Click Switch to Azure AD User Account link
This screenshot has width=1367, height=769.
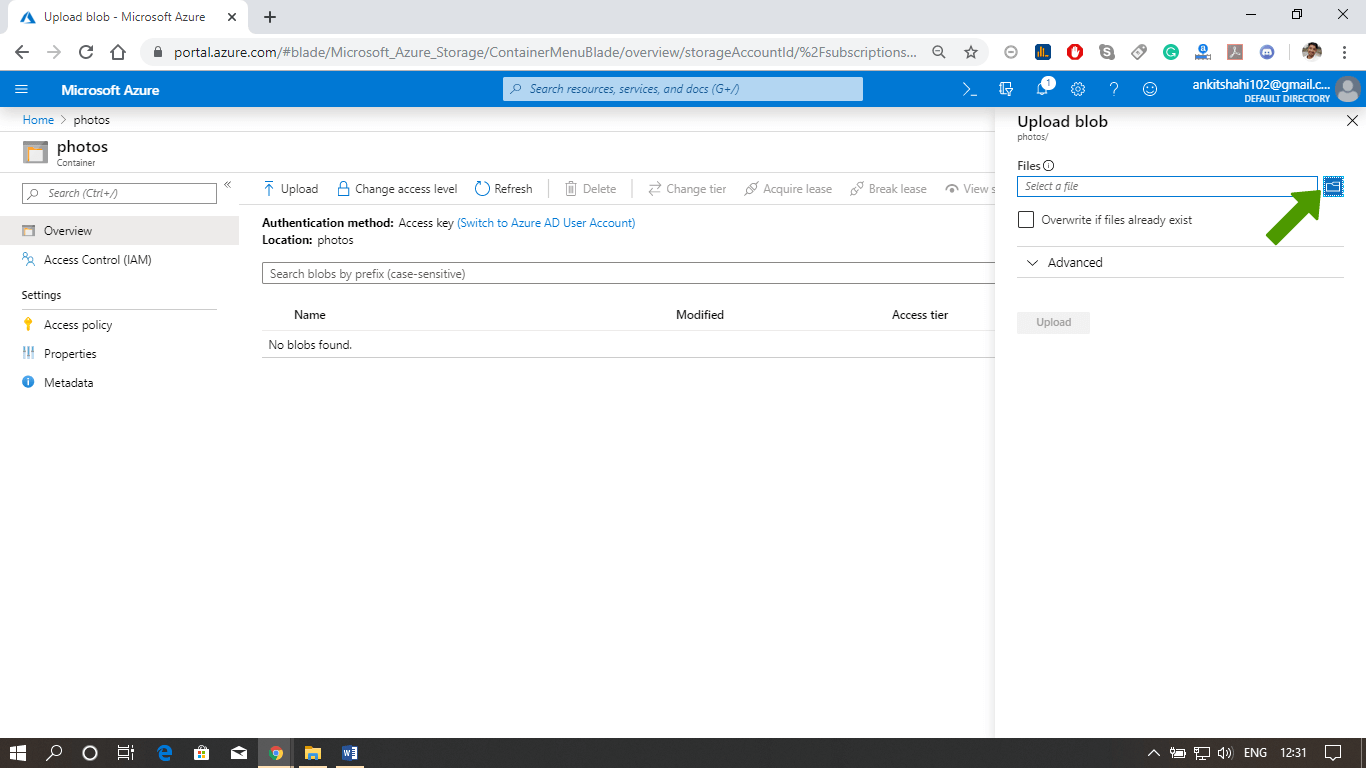546,223
